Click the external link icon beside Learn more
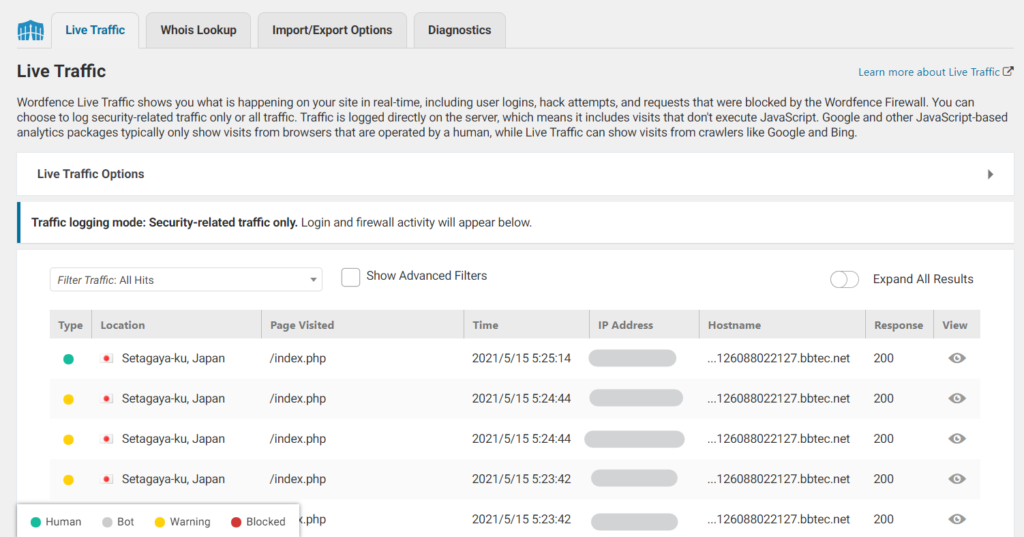Screen dimensions: 1024x537 (1008, 71)
